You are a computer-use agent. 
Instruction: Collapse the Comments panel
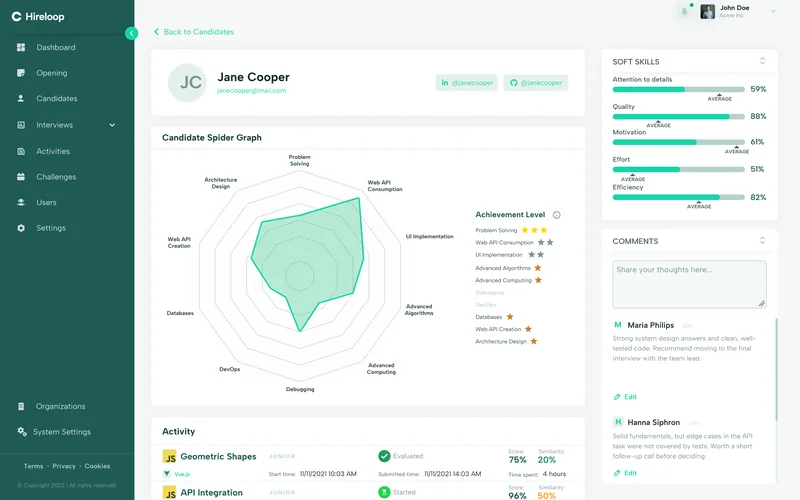coord(762,240)
